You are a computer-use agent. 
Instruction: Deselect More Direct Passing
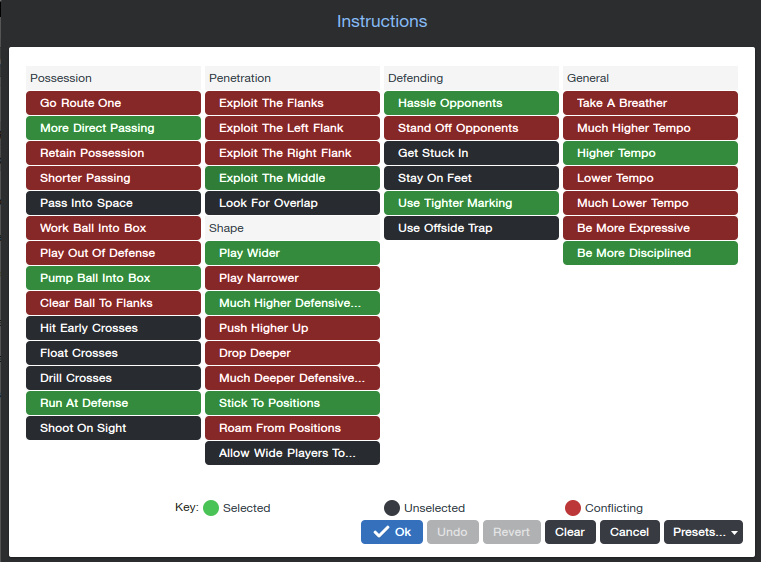click(x=113, y=128)
